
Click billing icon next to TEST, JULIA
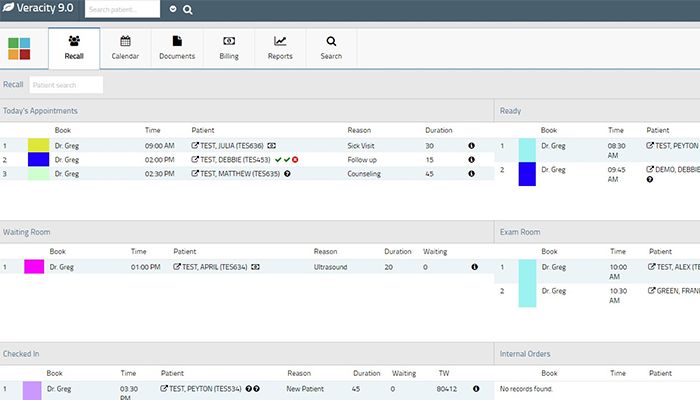click(x=271, y=146)
